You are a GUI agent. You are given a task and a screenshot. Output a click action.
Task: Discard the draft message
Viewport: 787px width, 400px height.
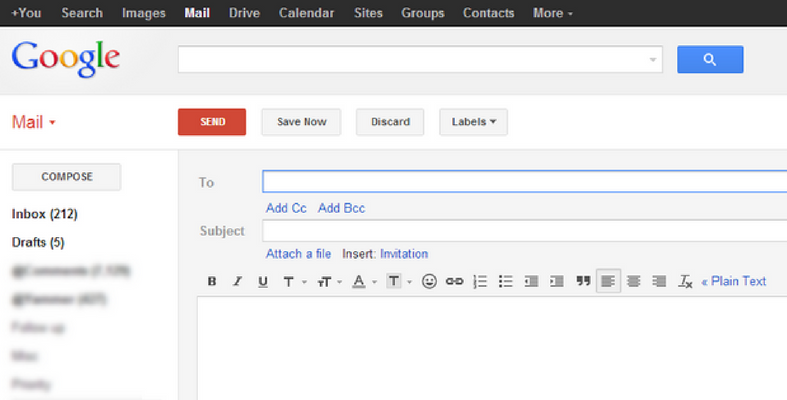390,122
